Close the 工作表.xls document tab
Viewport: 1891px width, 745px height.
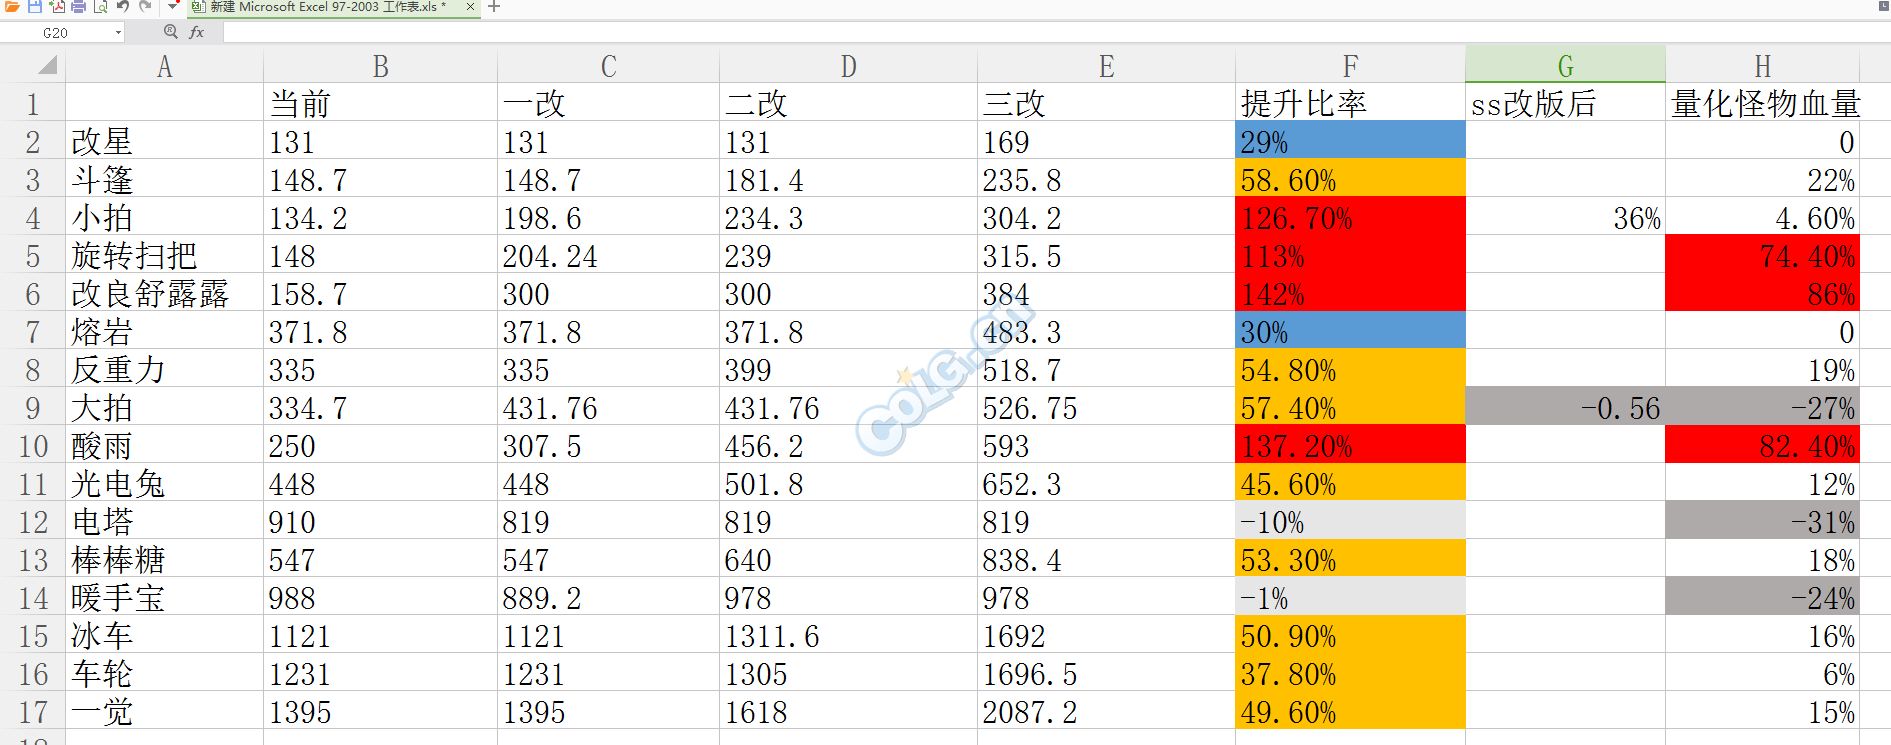(470, 7)
